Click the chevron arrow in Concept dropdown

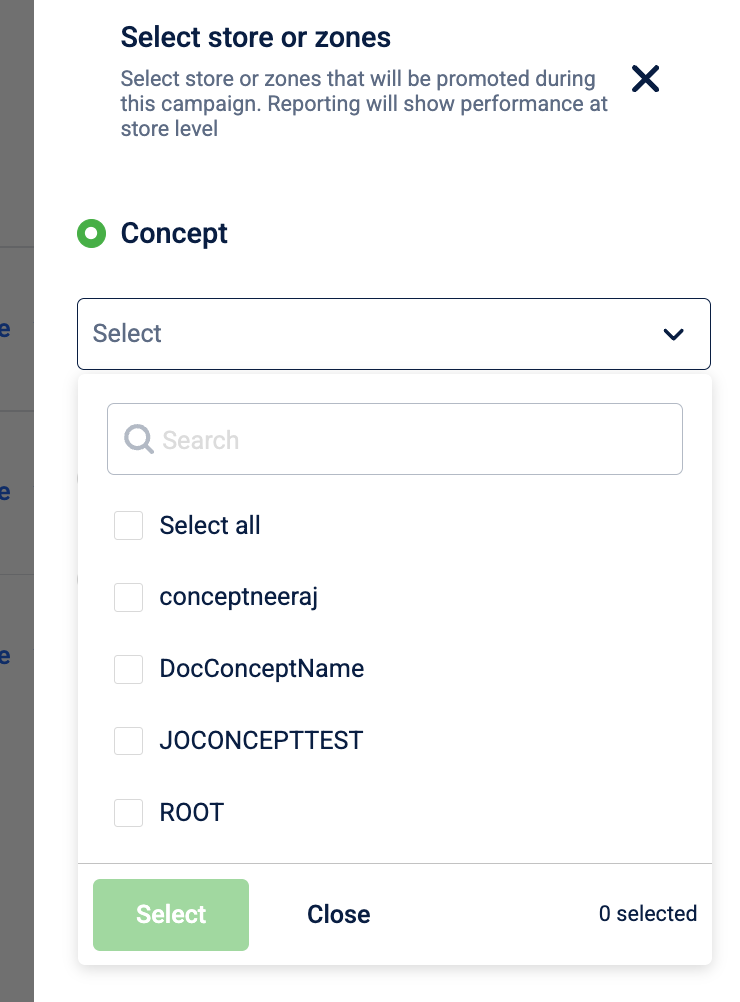(x=674, y=334)
